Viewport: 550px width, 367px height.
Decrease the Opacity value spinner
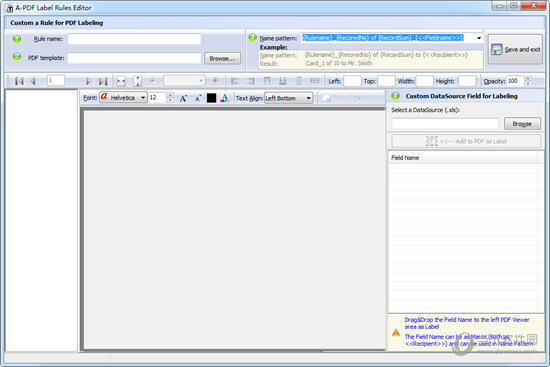(x=528, y=84)
